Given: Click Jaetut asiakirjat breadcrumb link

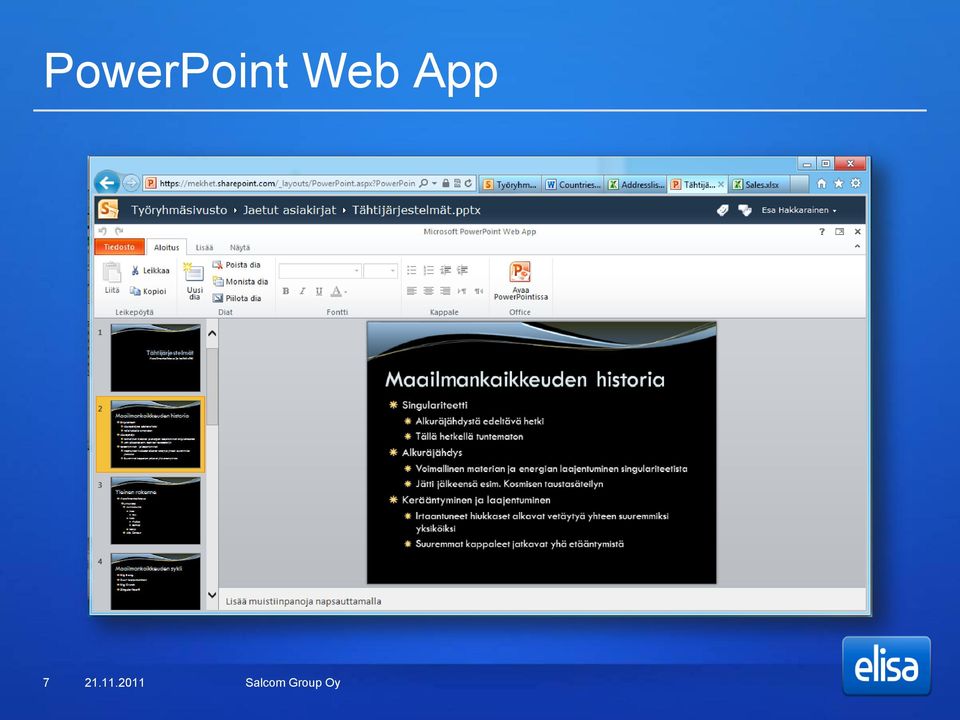Looking at the screenshot, I should (290, 210).
